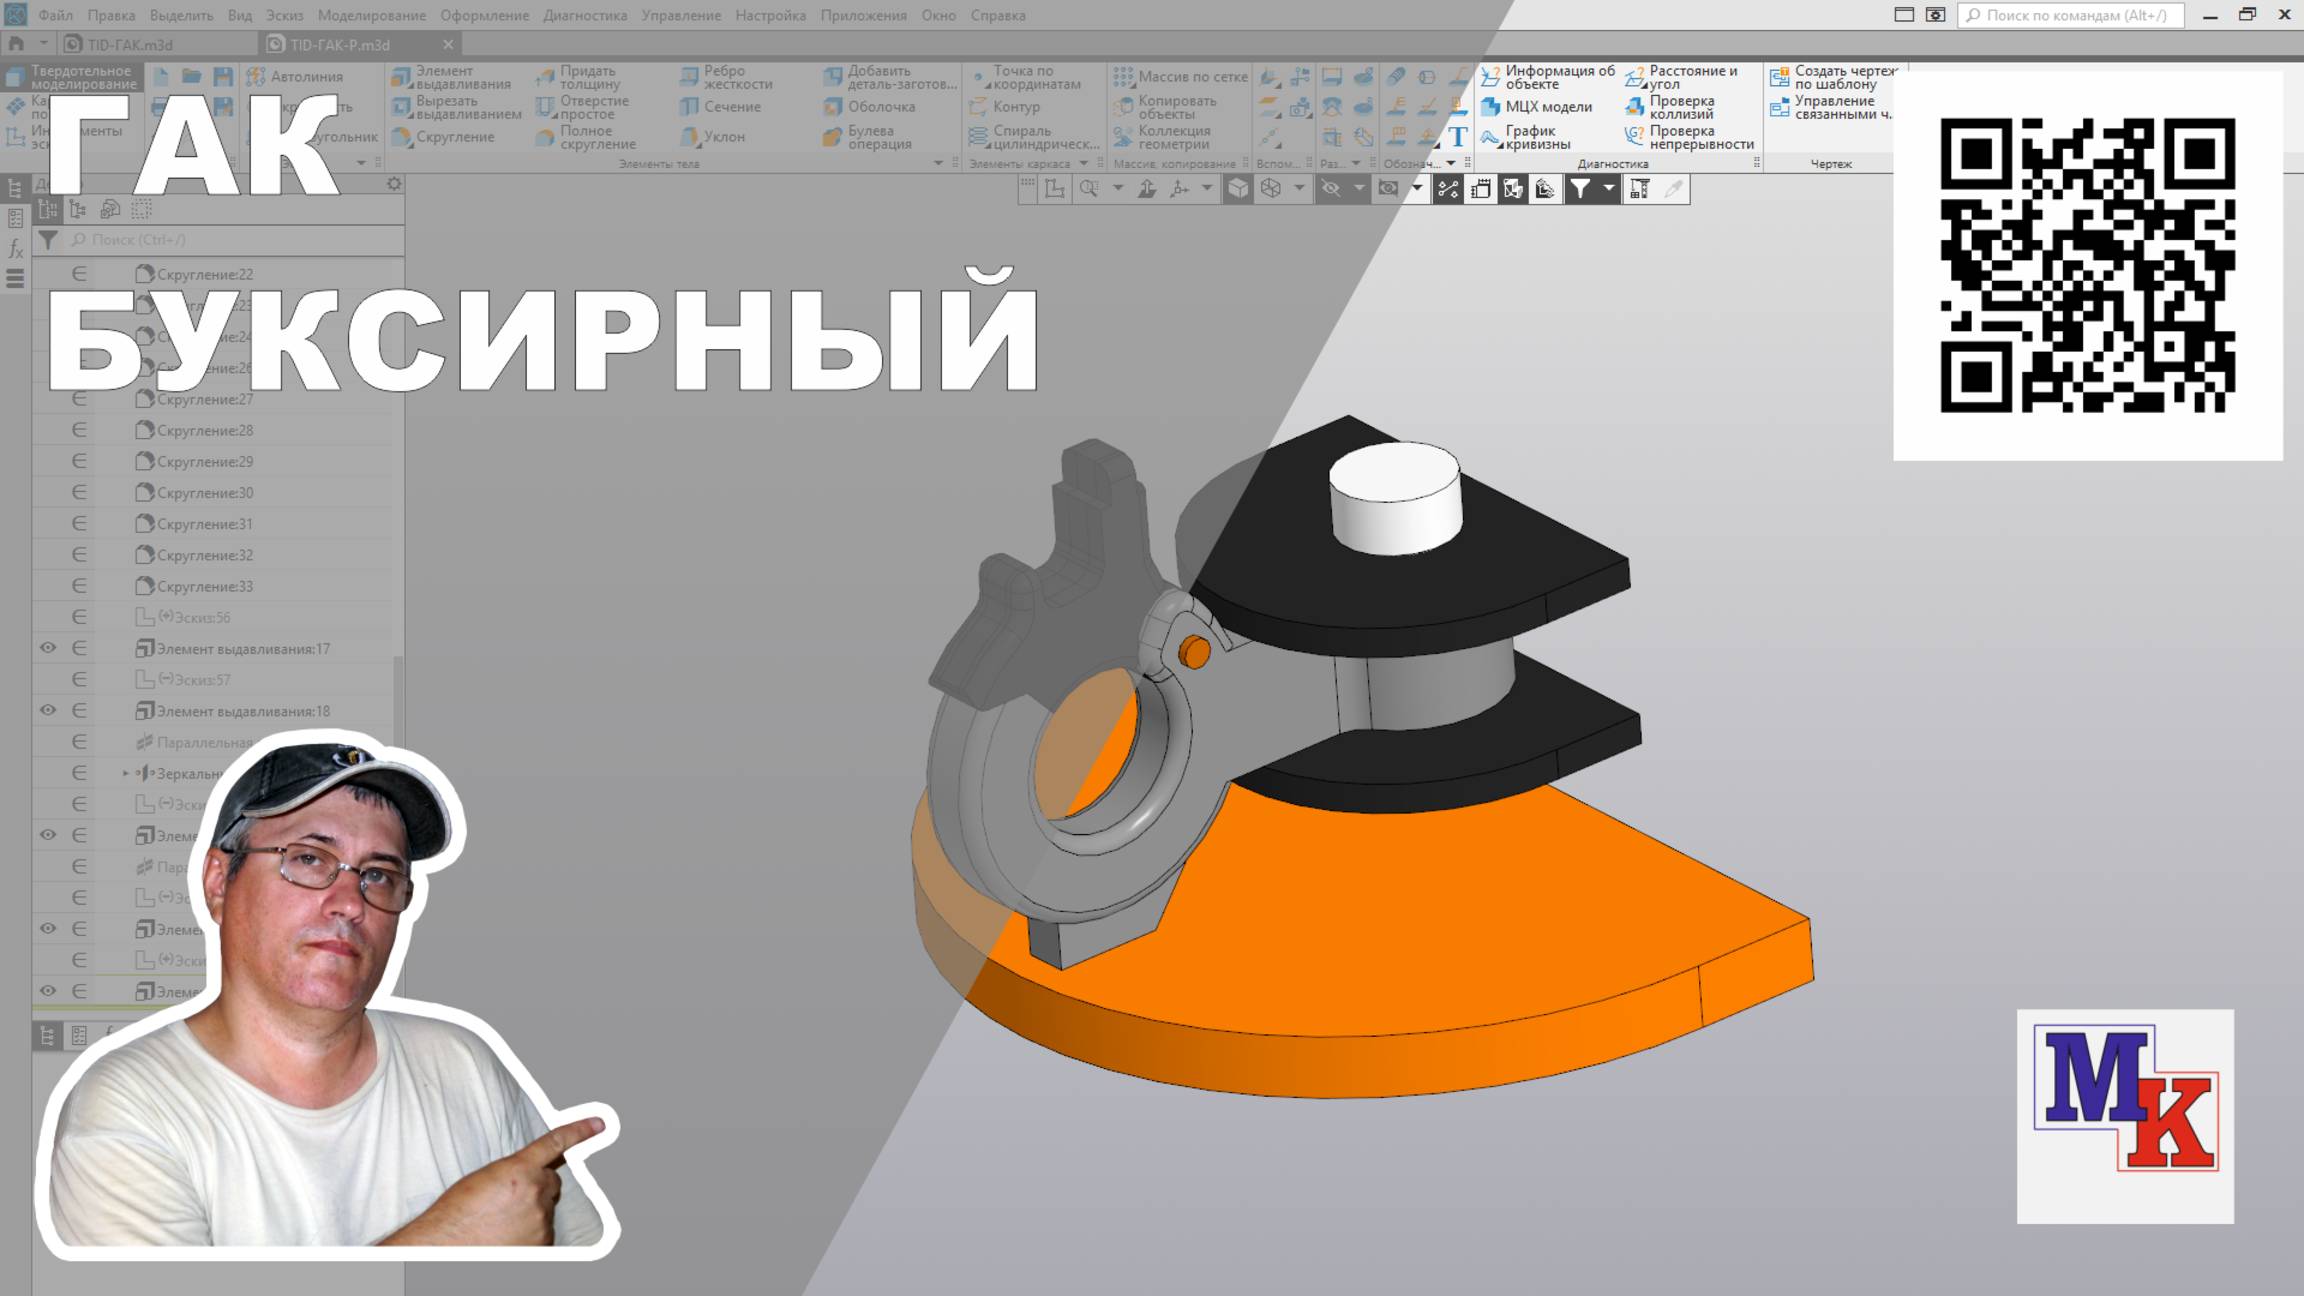Image resolution: width=2304 pixels, height=1296 pixels.
Task: Switch to the TID-ГАК.m3d document tab
Action: [130, 45]
